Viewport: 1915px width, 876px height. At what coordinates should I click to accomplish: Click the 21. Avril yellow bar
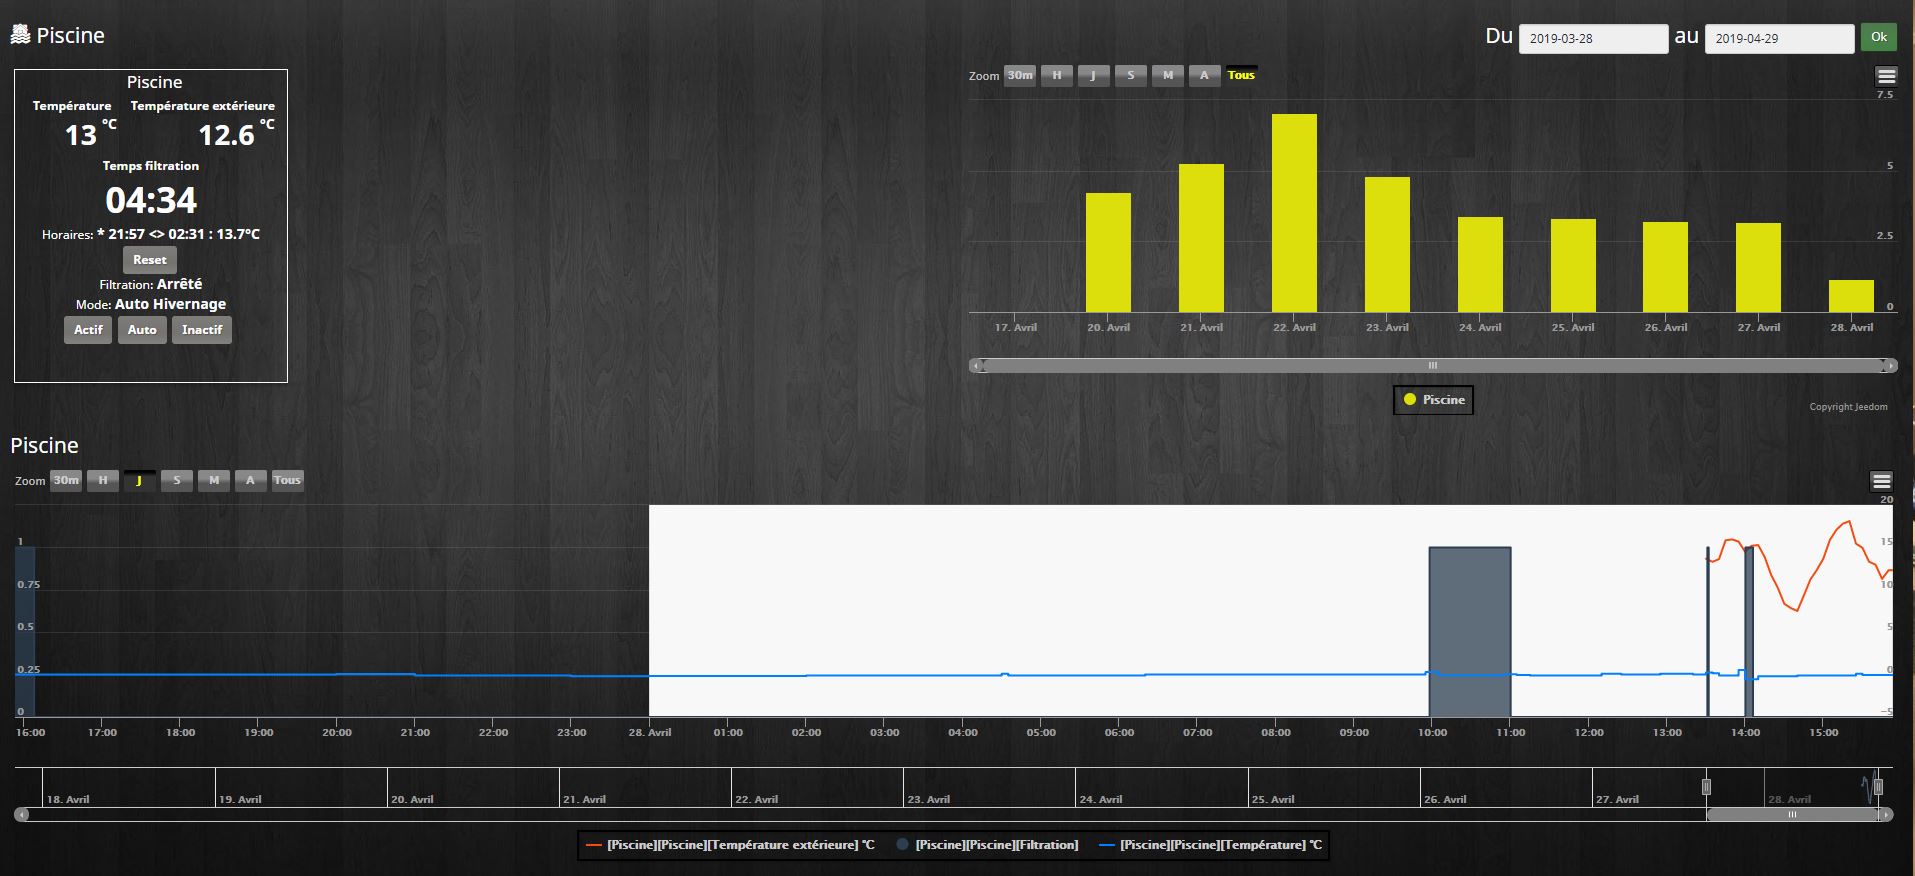[1201, 238]
